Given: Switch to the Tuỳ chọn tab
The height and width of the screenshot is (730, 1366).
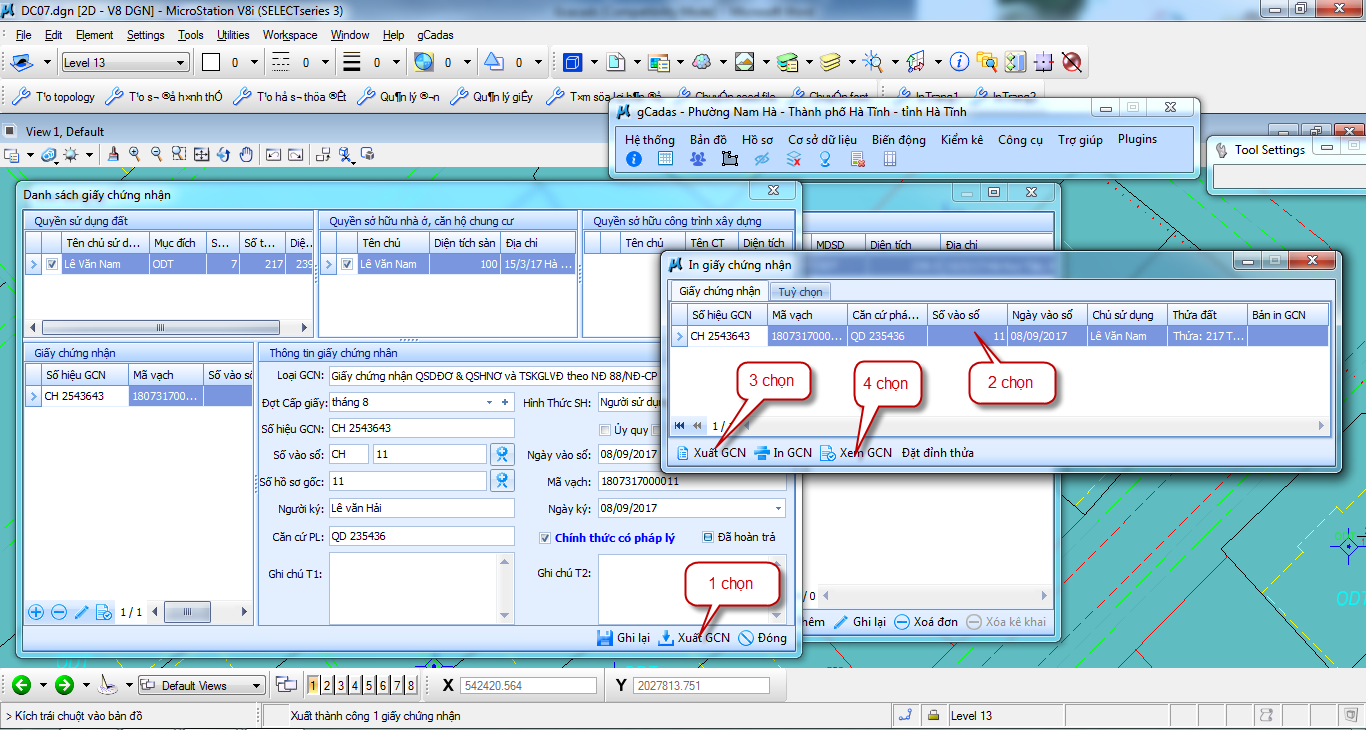Looking at the screenshot, I should point(800,291).
